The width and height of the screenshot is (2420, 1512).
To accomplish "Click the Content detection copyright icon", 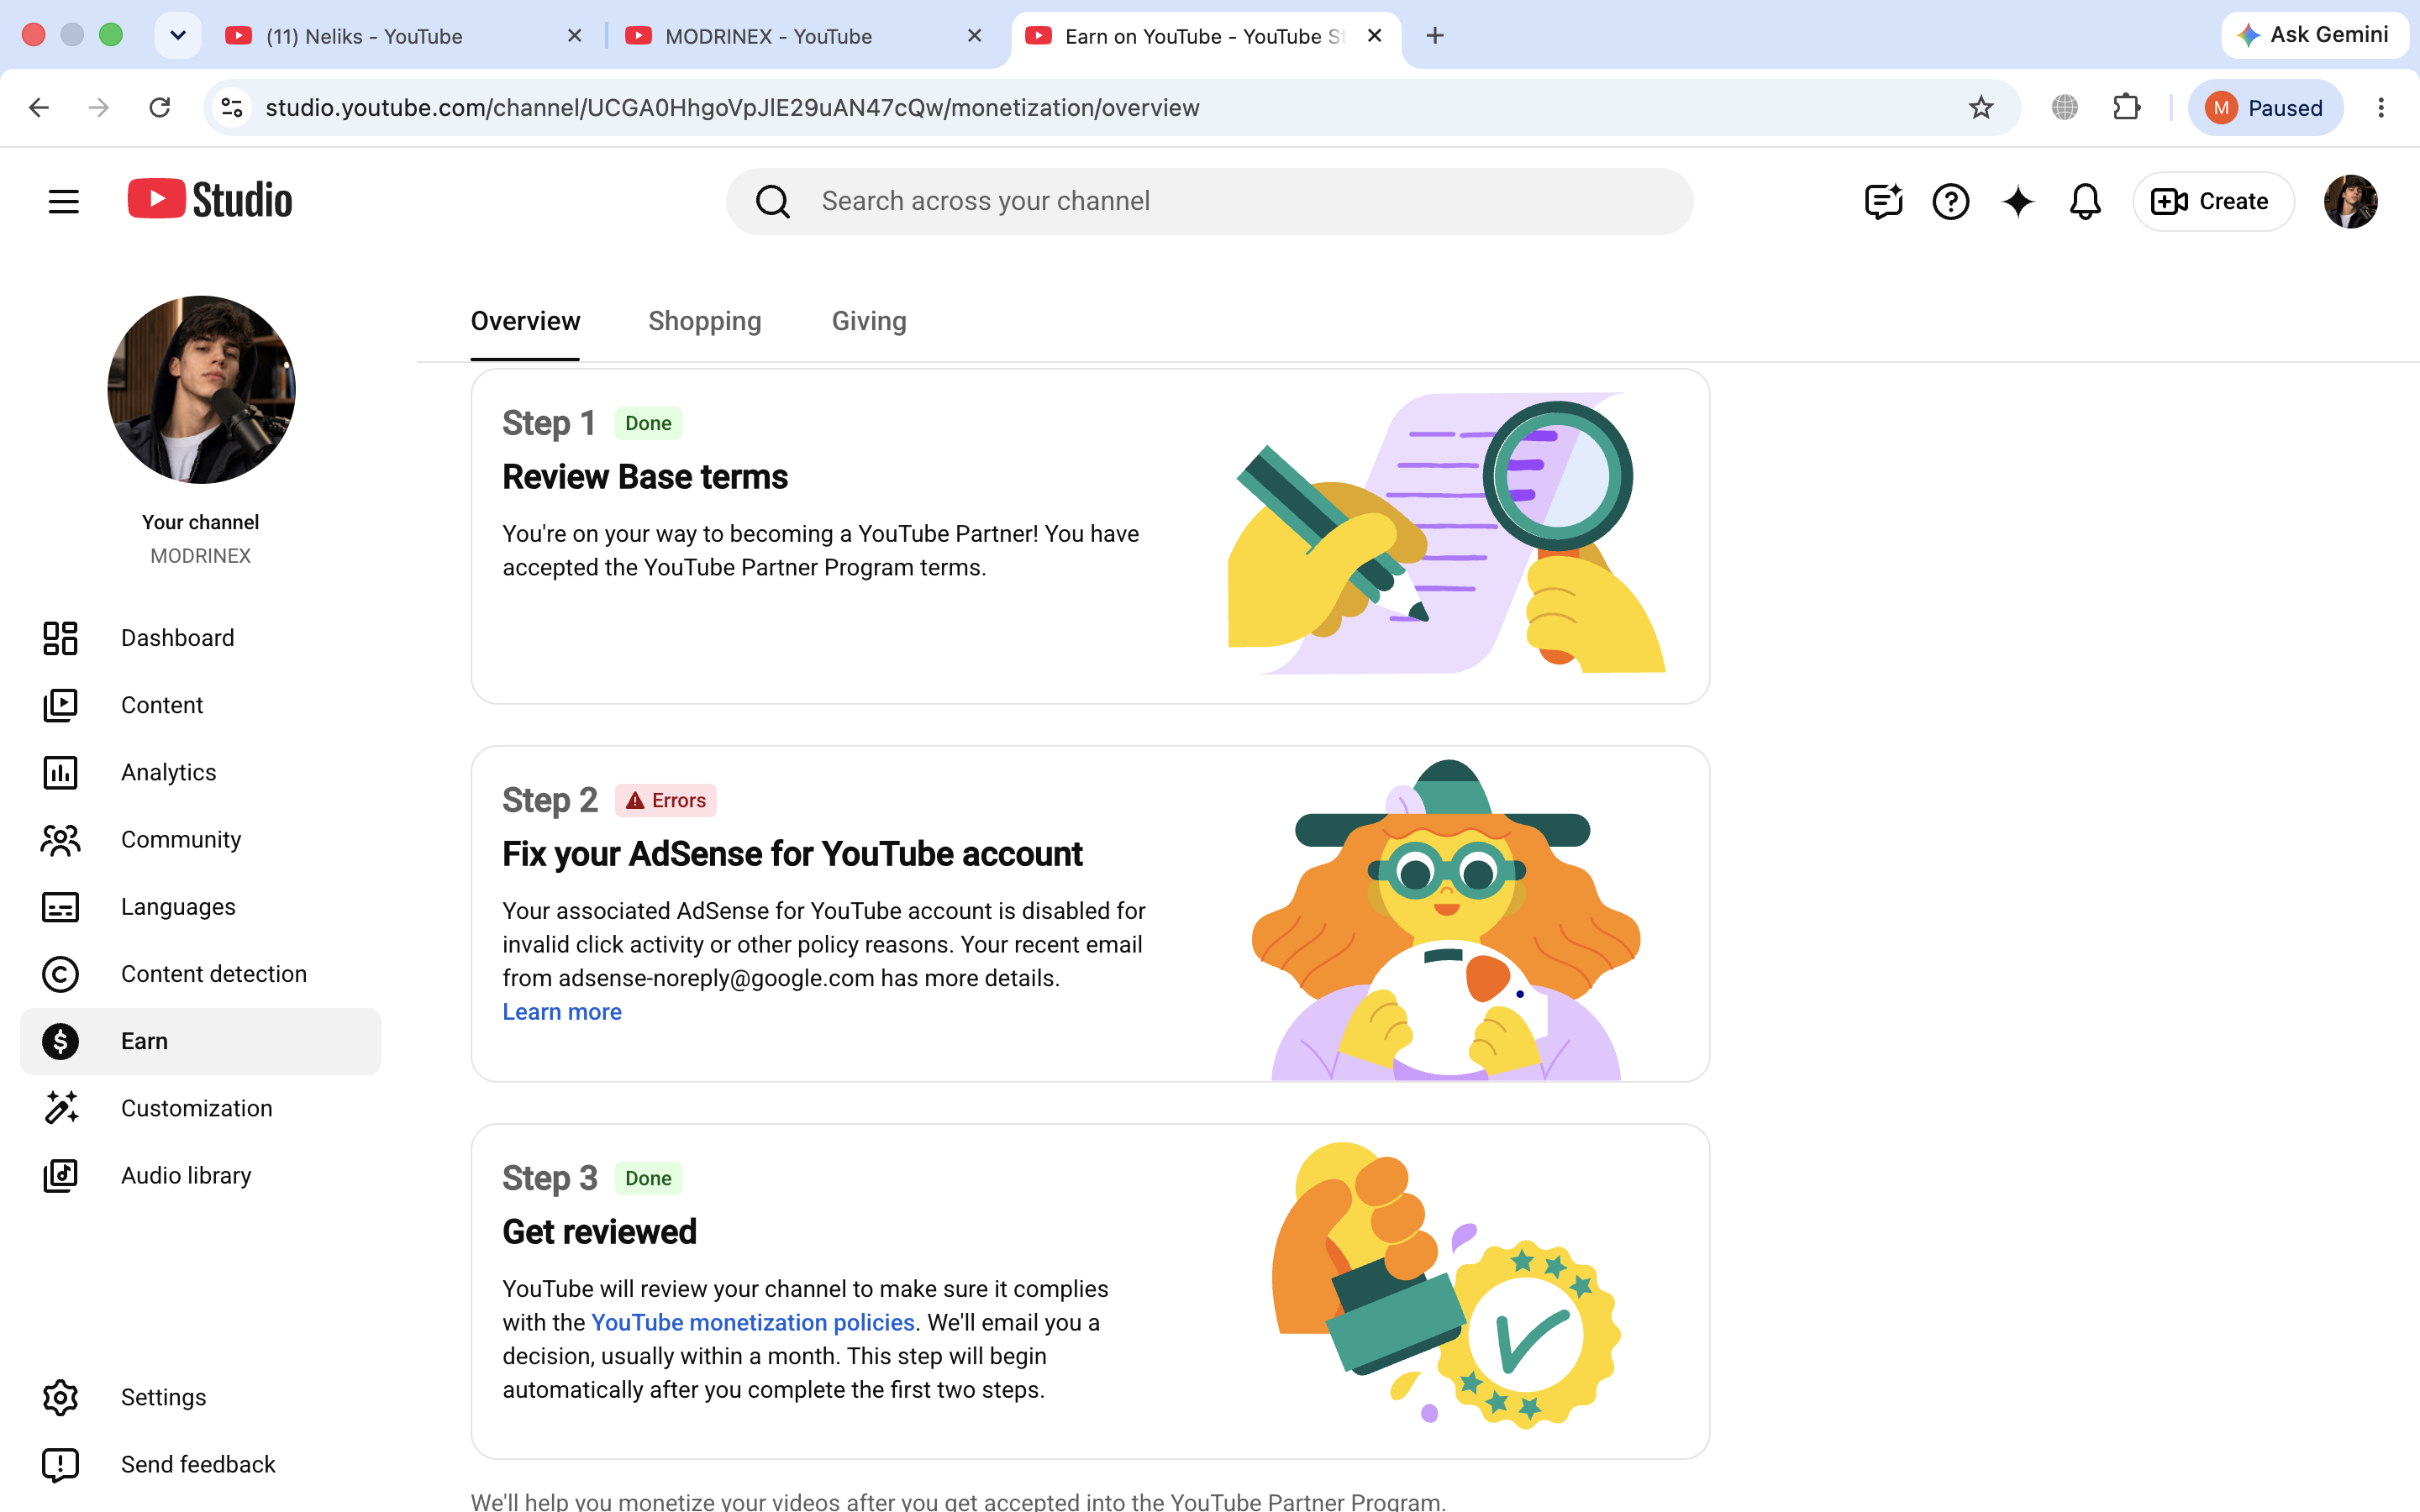I will point(60,974).
